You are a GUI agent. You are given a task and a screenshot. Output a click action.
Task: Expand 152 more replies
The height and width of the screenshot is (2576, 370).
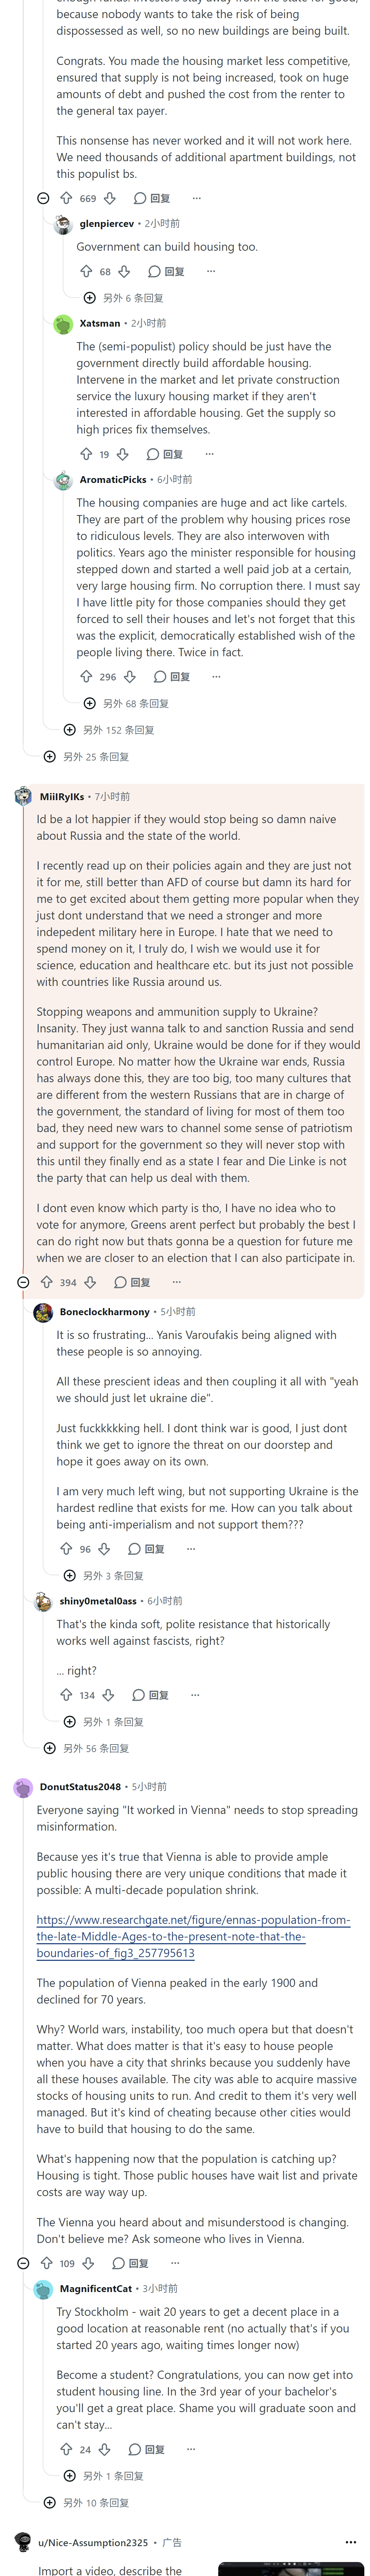point(109,730)
